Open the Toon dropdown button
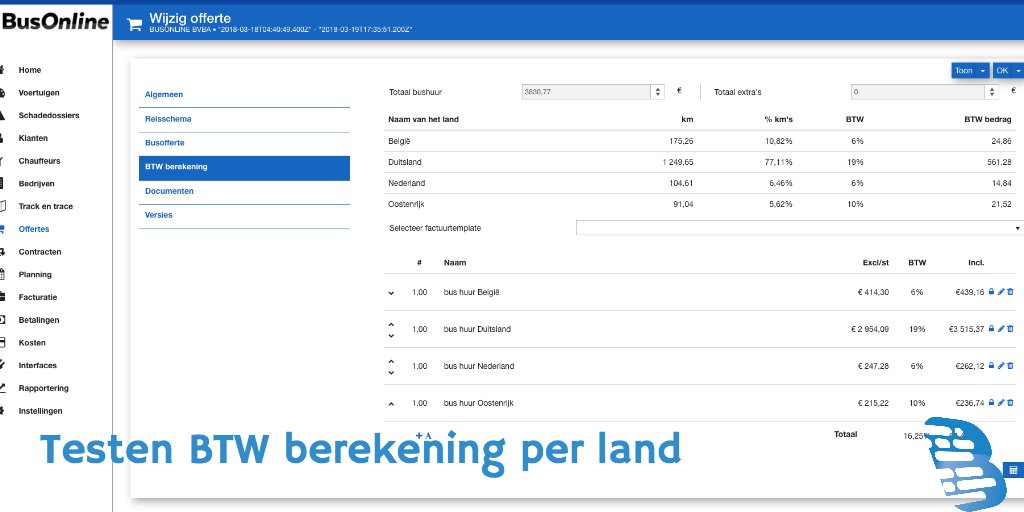Screen dimensions: 1024x512 pyautogui.click(x=970, y=71)
